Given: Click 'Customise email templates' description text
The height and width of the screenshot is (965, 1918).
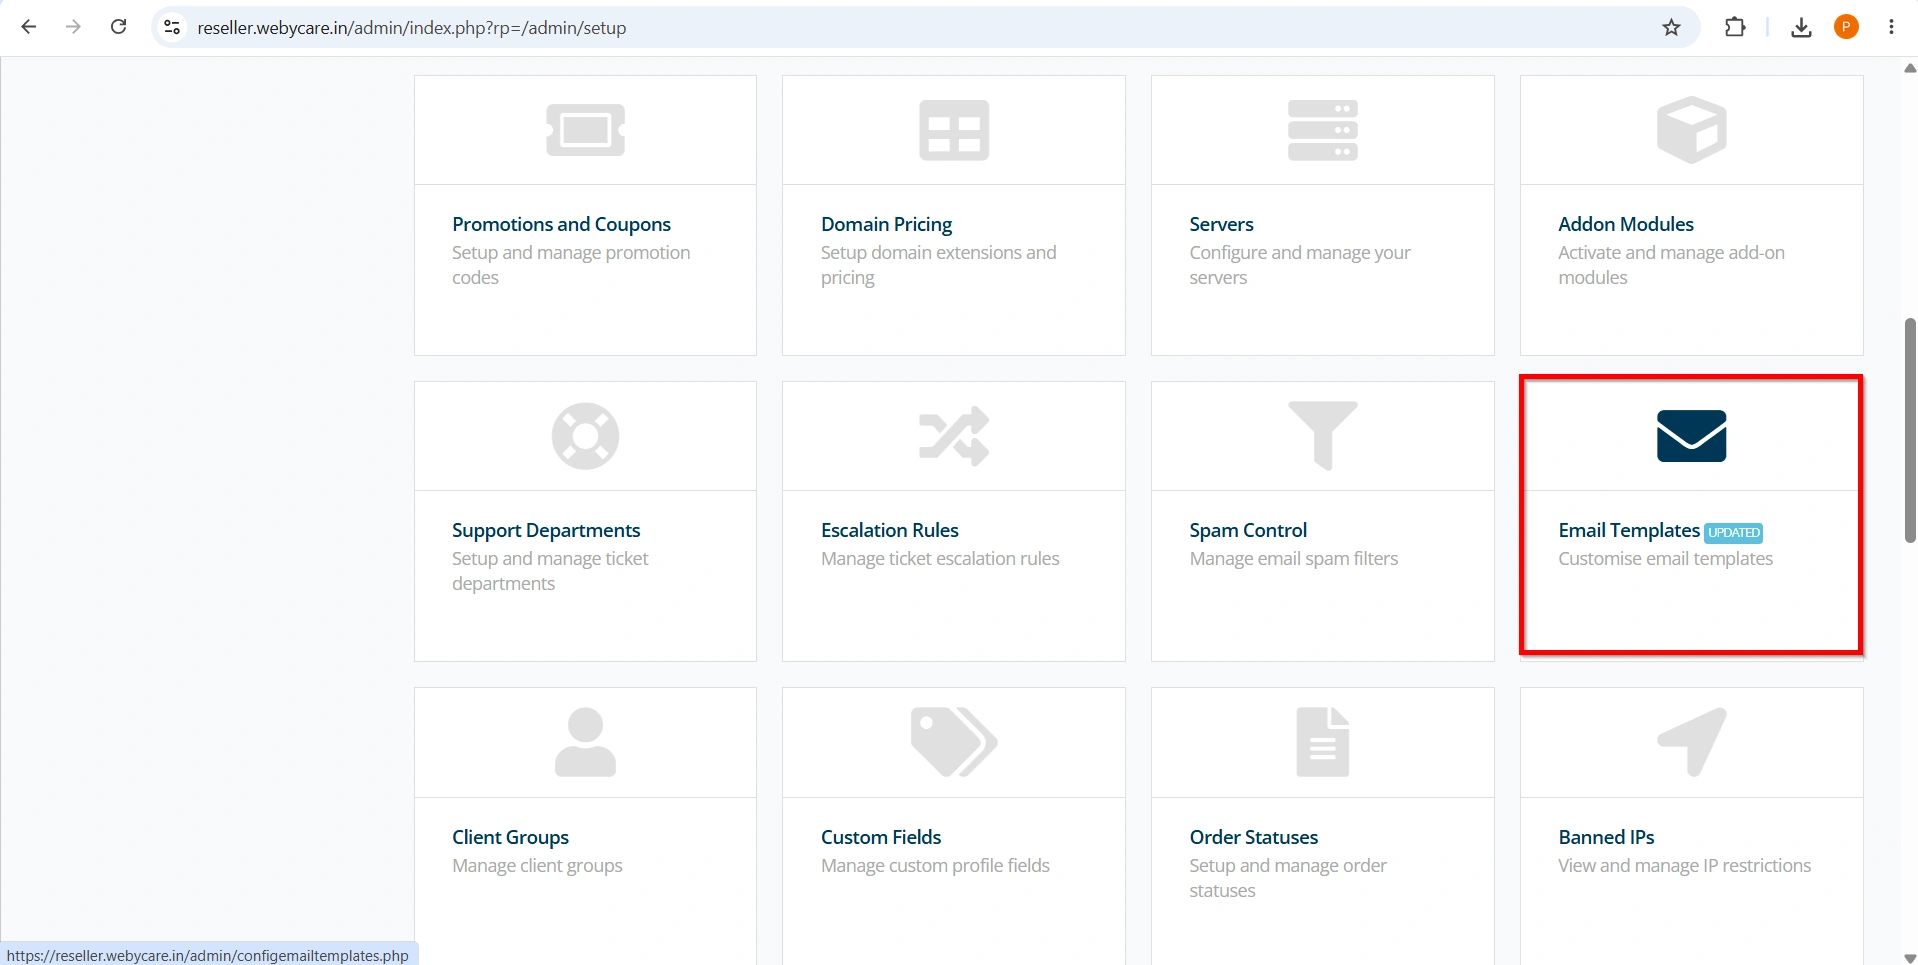Looking at the screenshot, I should (1665, 559).
